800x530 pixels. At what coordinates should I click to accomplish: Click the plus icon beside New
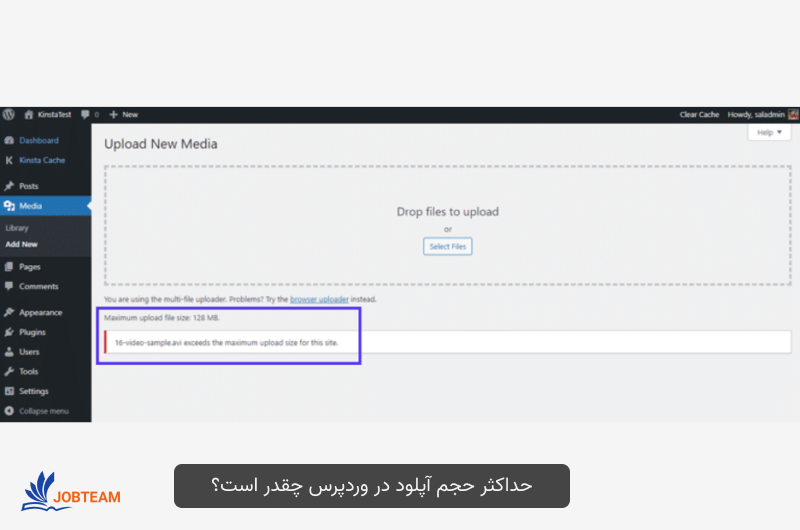(113, 114)
